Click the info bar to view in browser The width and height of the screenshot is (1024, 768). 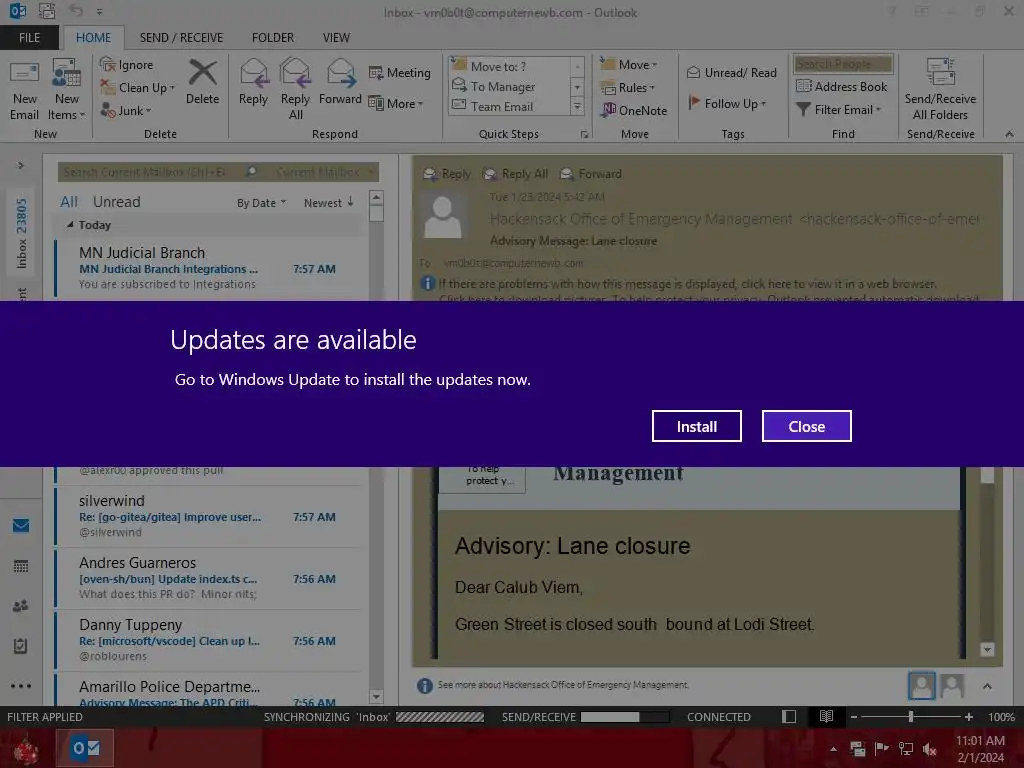[687, 284]
